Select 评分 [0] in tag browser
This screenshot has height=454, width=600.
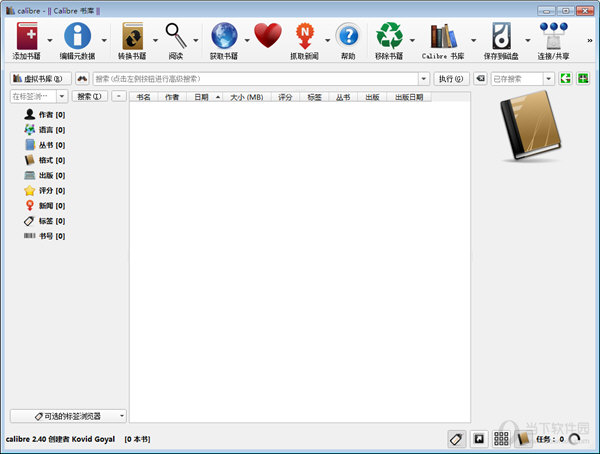(x=45, y=190)
